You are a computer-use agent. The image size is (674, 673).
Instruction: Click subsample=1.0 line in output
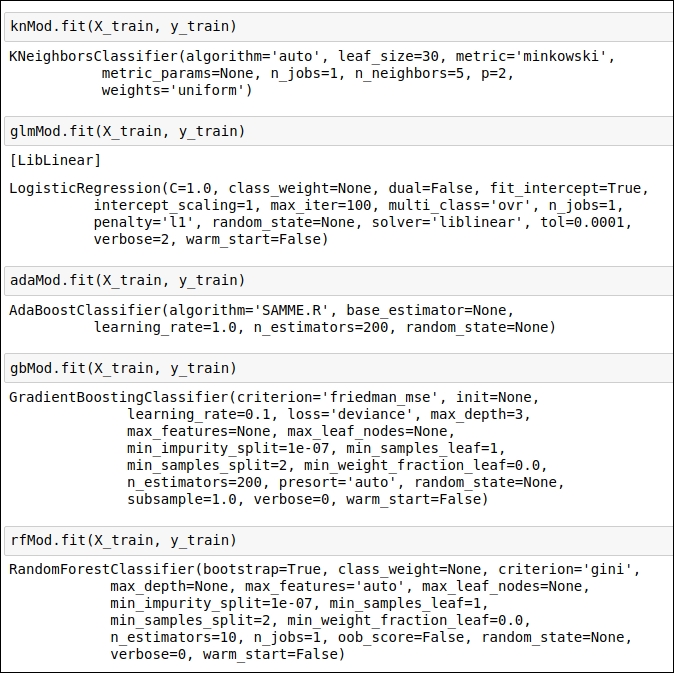coord(308,499)
